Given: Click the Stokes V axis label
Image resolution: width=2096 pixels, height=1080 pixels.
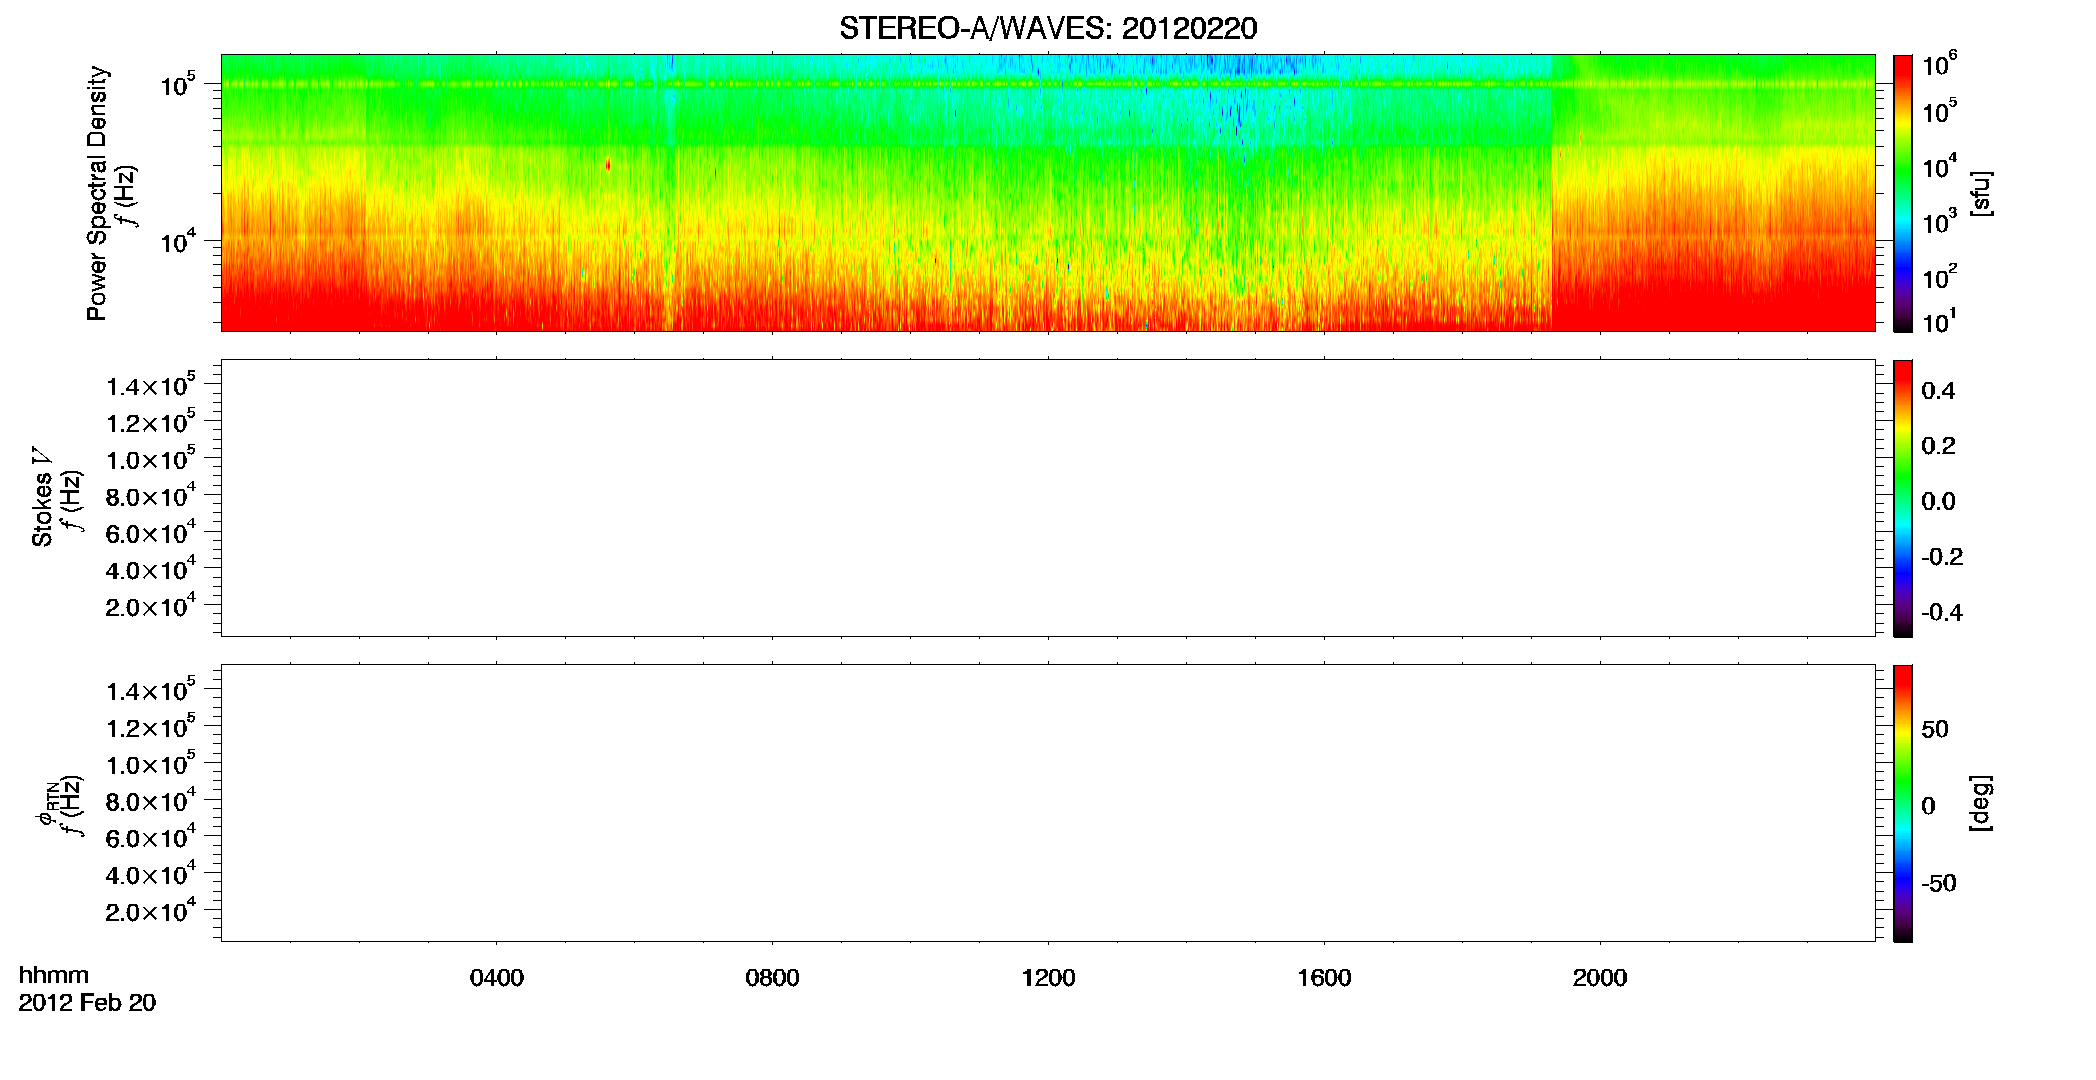Looking at the screenshot, I should point(42,497).
